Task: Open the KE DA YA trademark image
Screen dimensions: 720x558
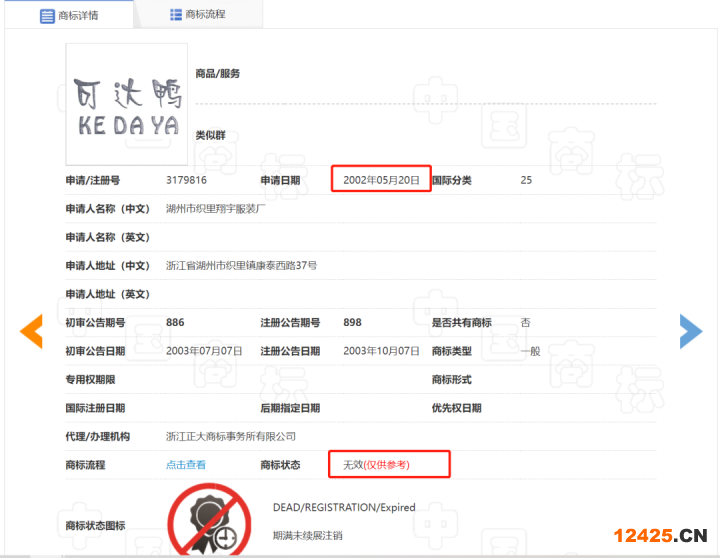Action: [127, 104]
